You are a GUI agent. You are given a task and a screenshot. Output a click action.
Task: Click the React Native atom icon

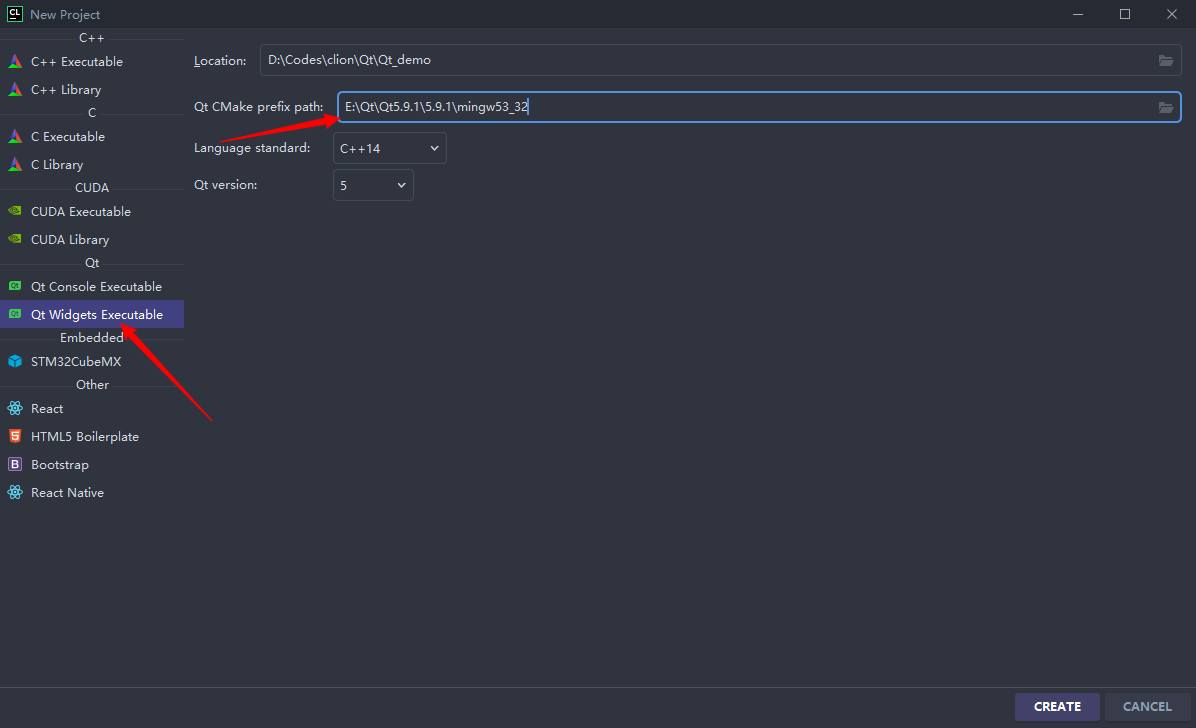(x=14, y=492)
